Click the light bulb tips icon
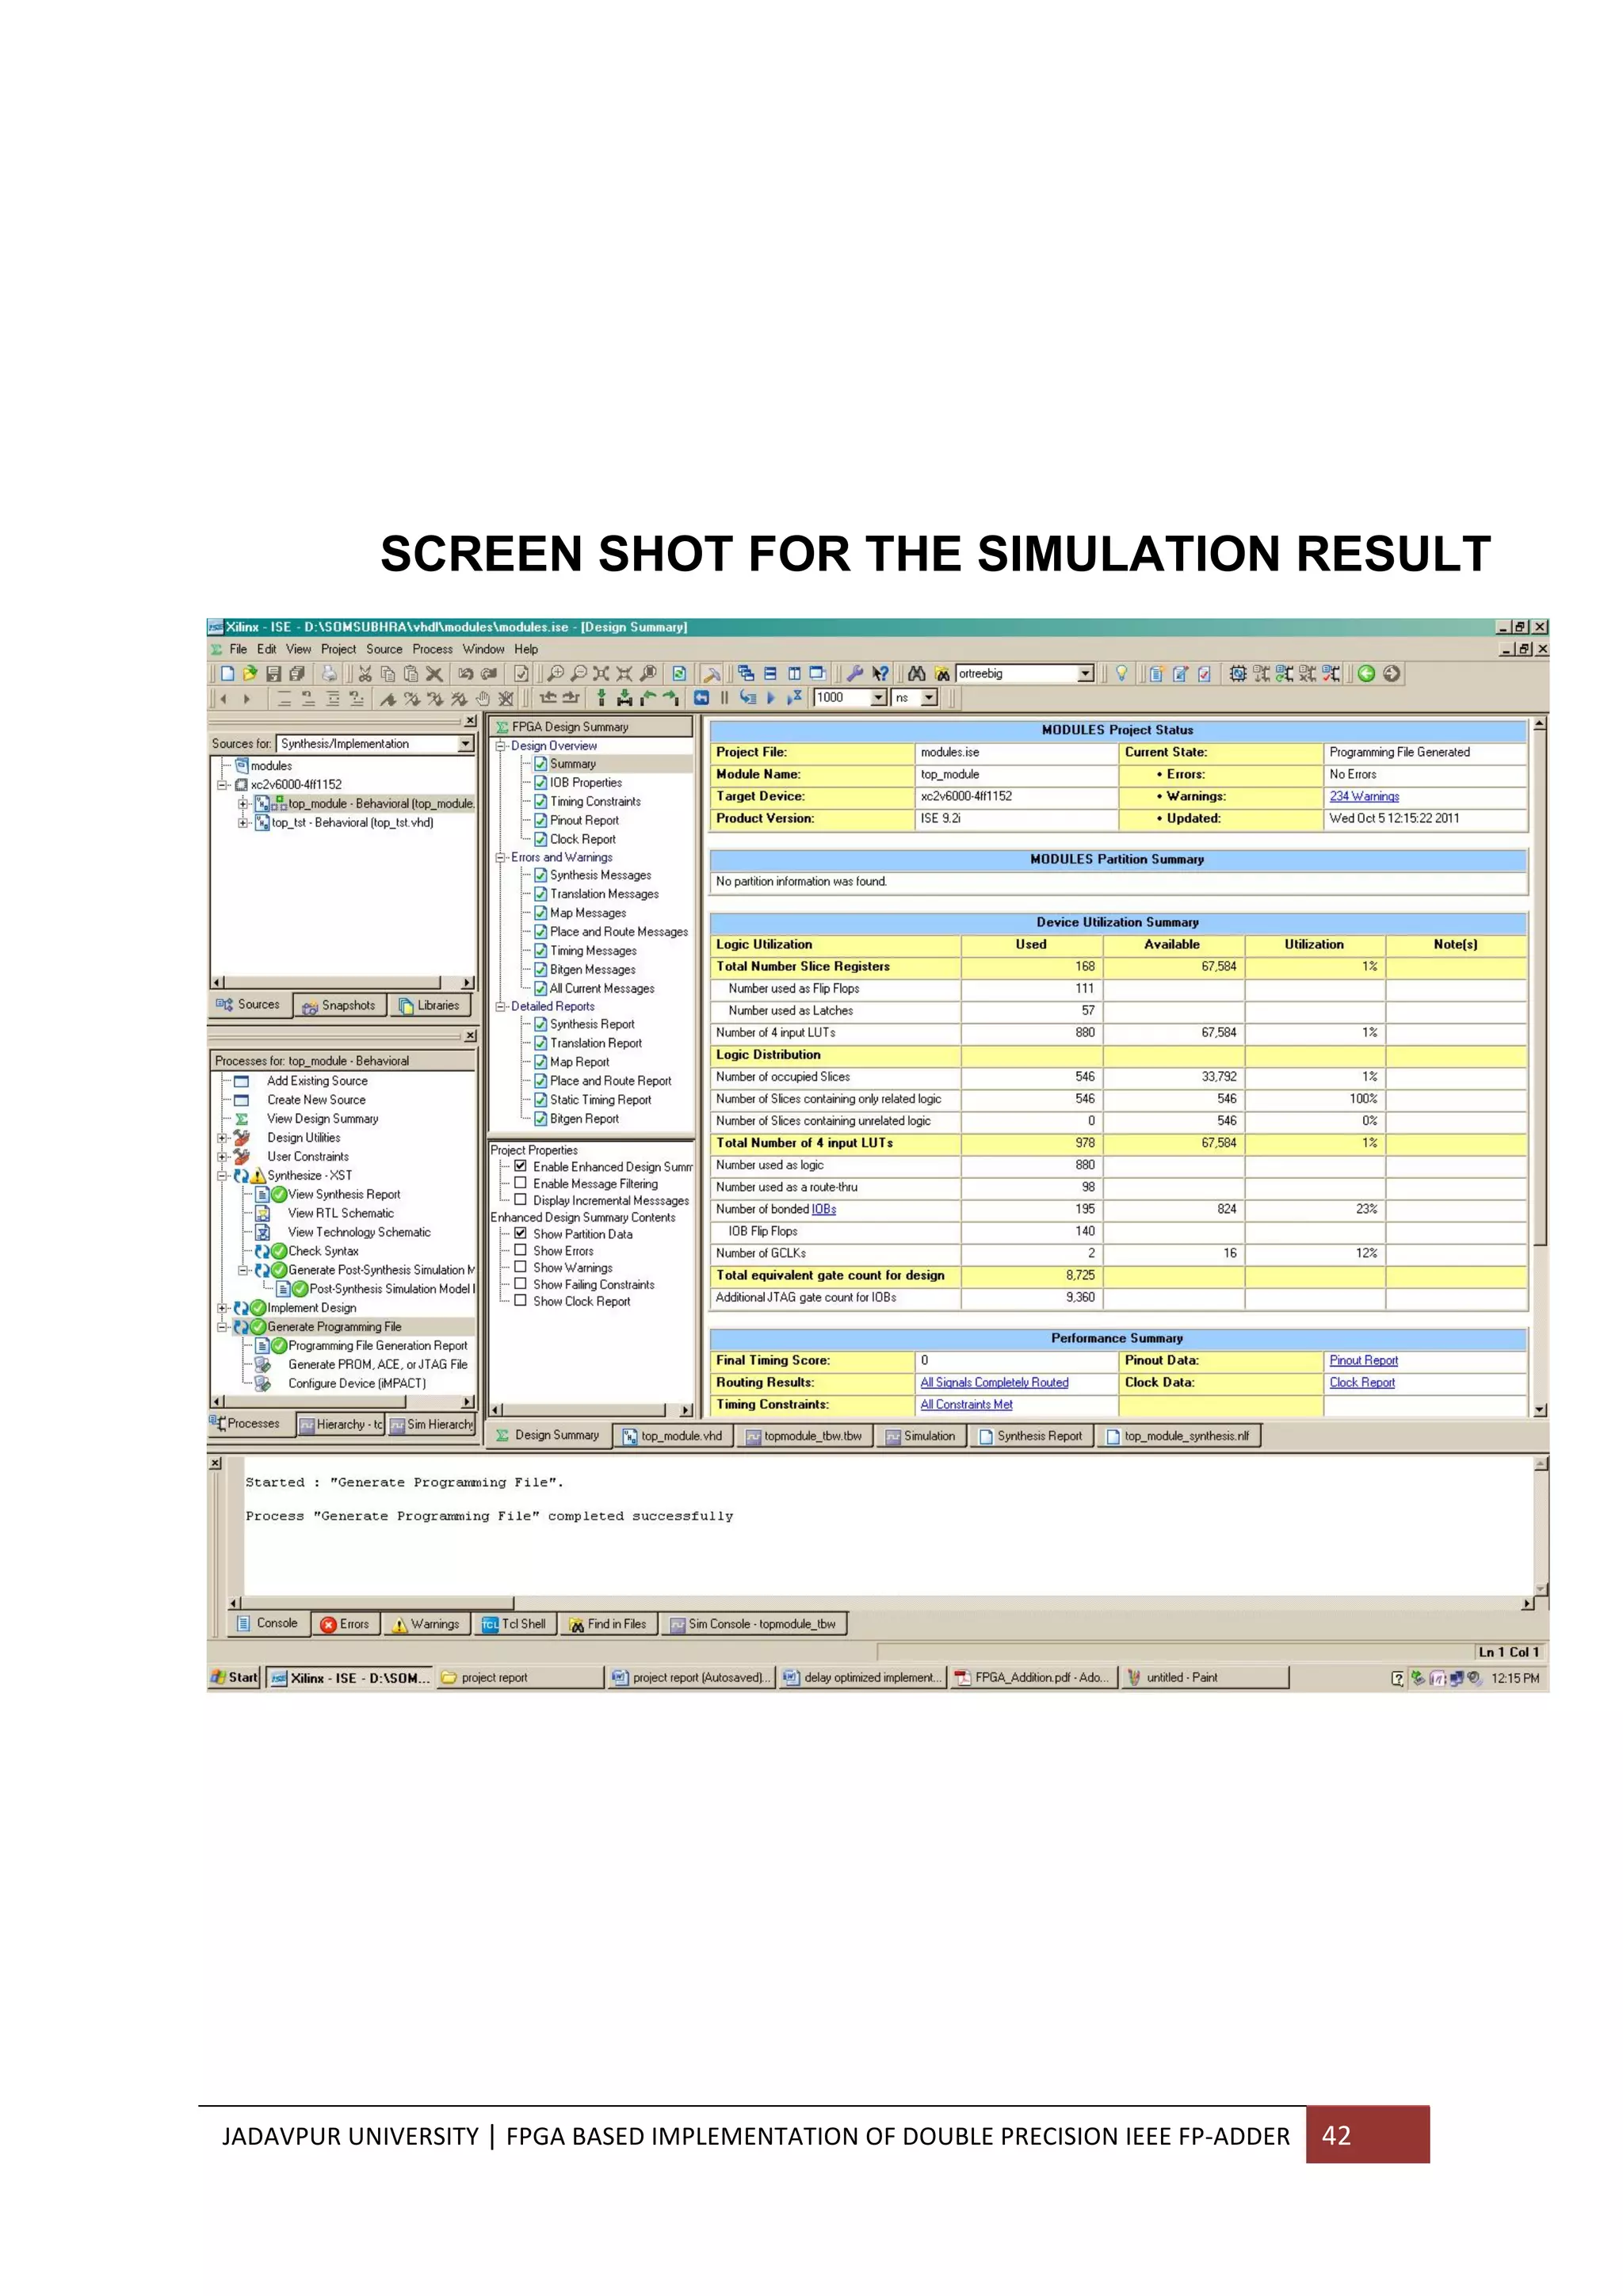Image resolution: width=1623 pixels, height=2296 pixels. point(1122,674)
